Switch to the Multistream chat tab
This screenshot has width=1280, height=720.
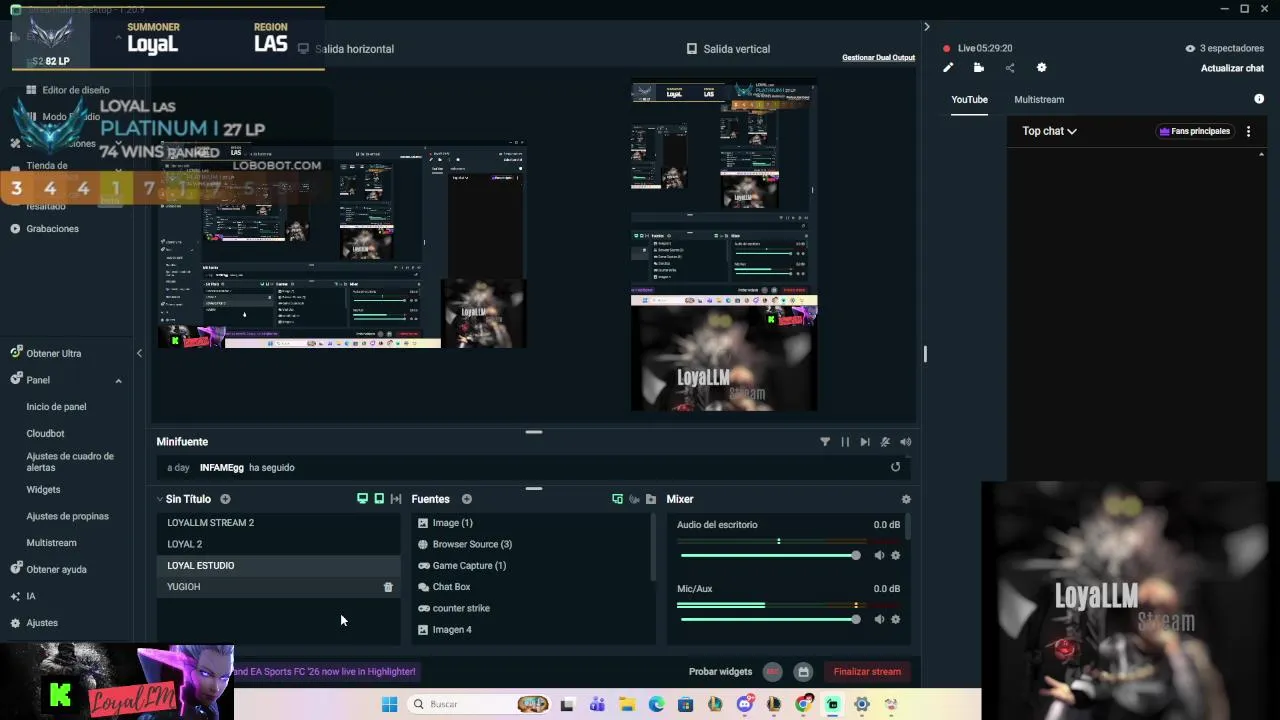click(1039, 99)
